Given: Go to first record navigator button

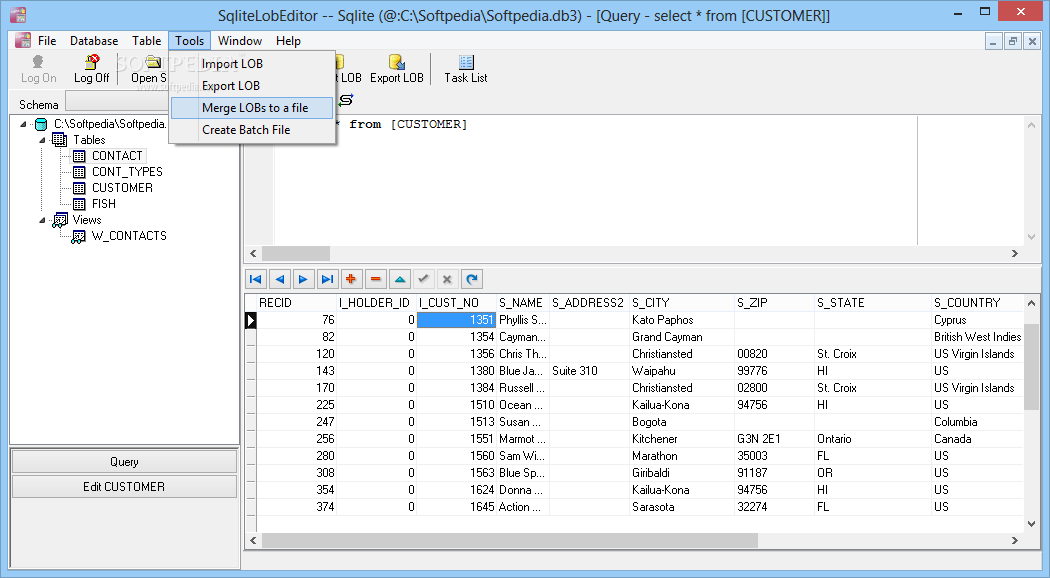Looking at the screenshot, I should tap(255, 279).
